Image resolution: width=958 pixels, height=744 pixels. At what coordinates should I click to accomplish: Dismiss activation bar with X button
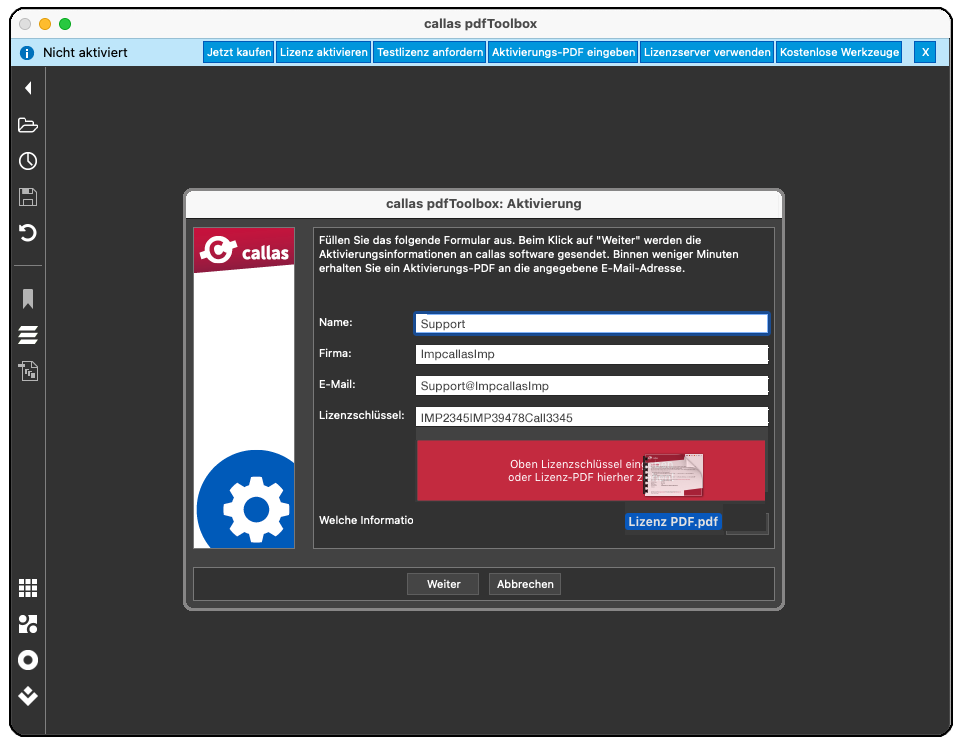pos(925,52)
